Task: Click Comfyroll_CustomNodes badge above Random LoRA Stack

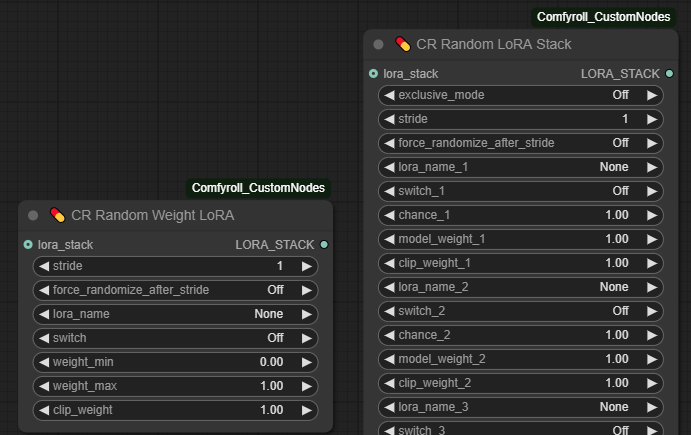Action: pyautogui.click(x=604, y=17)
